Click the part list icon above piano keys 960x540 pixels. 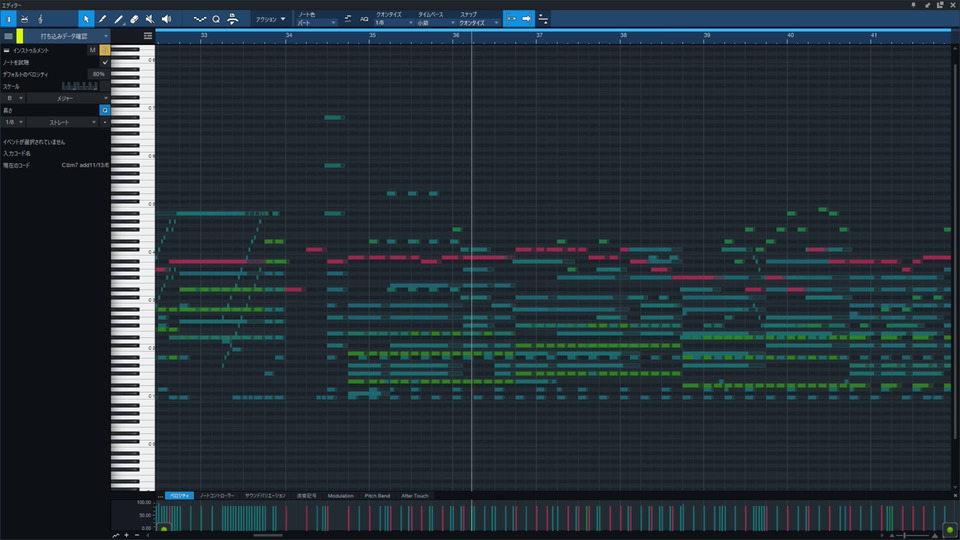pyautogui.click(x=148, y=36)
